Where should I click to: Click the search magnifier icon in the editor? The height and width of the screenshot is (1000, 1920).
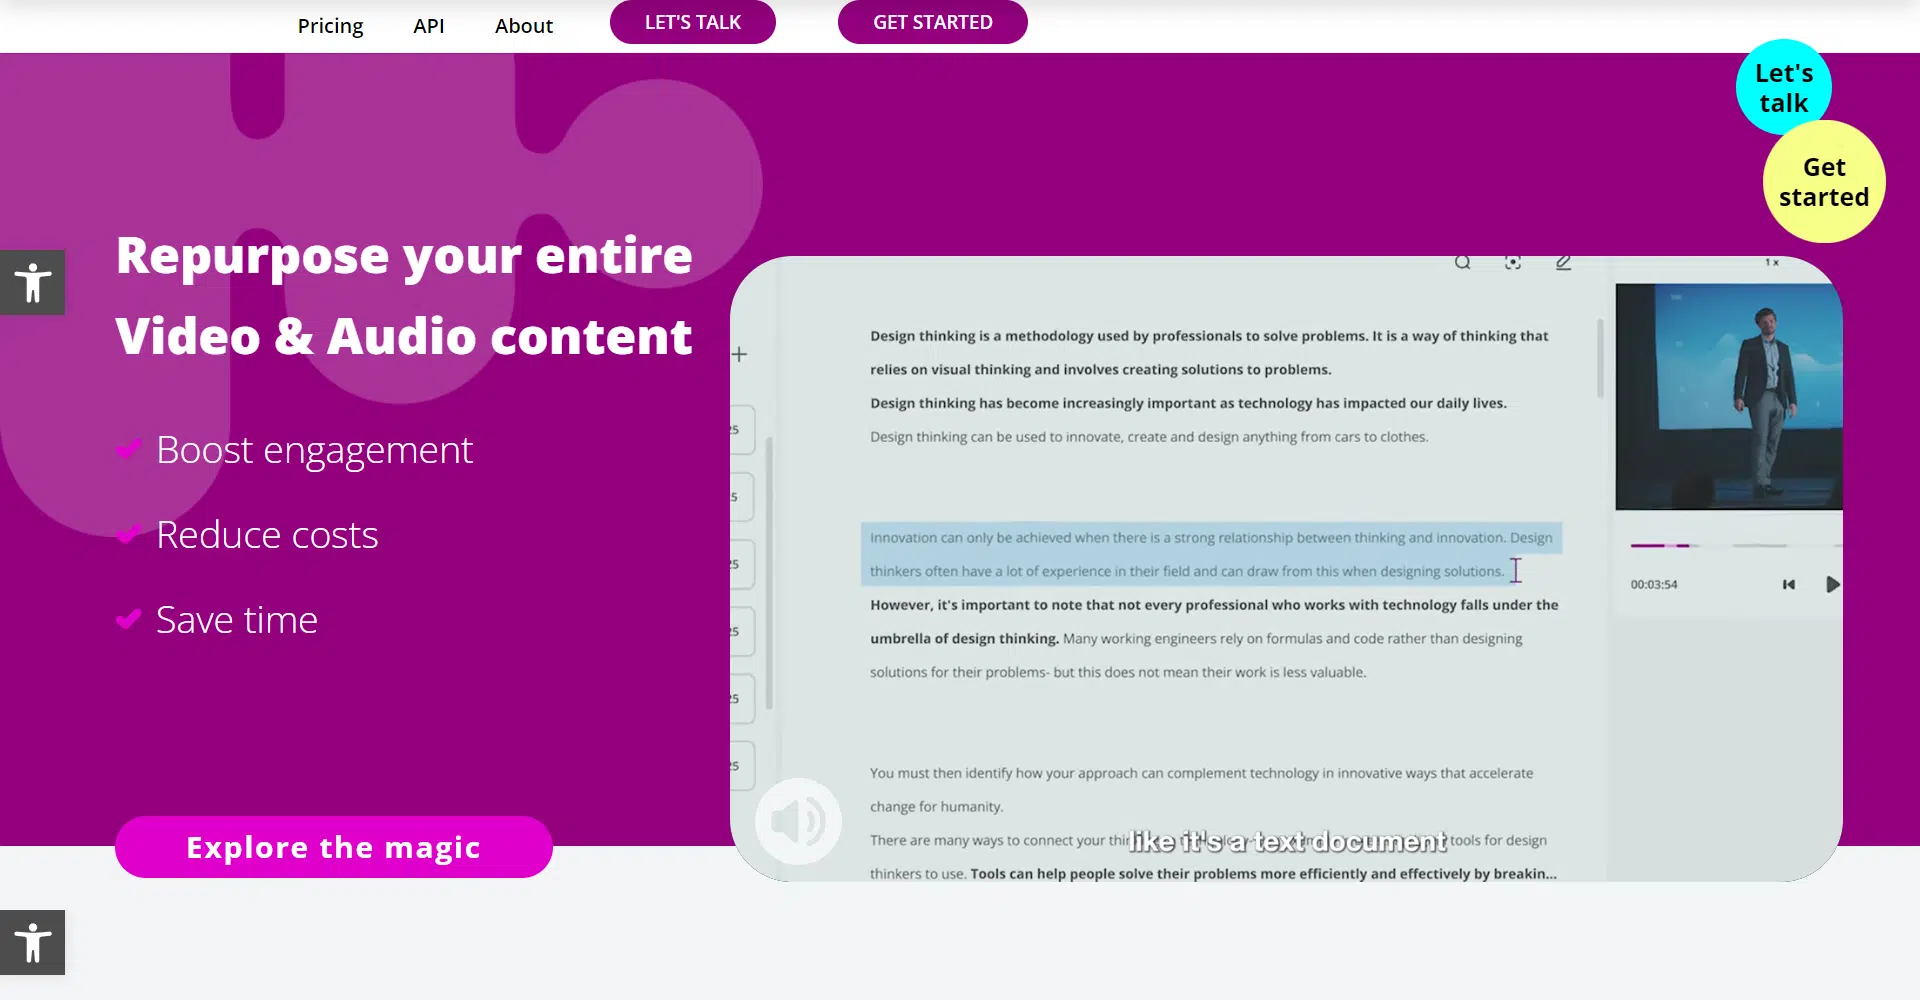[x=1462, y=263]
